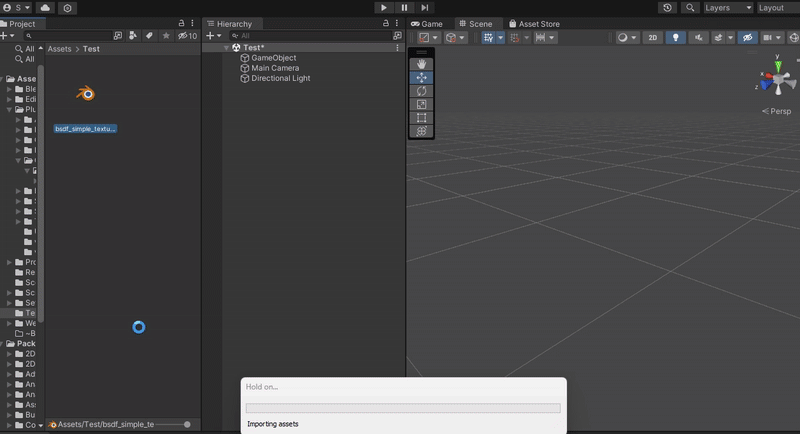
Task: Adjust the asset icon size slider
Action: 187,425
